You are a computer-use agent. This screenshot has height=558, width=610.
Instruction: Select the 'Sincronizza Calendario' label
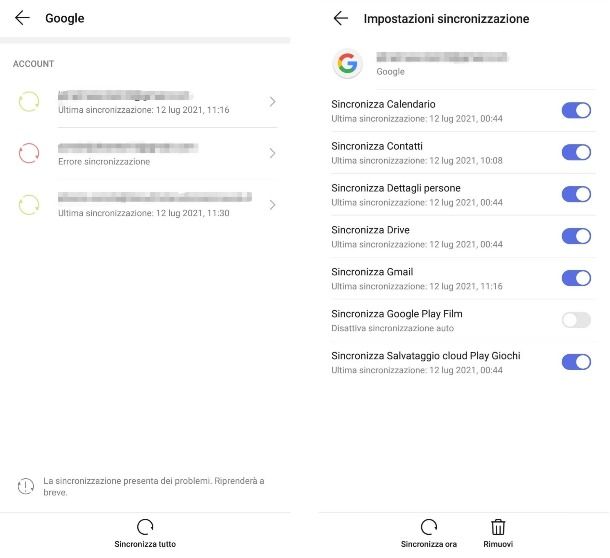[x=383, y=104]
